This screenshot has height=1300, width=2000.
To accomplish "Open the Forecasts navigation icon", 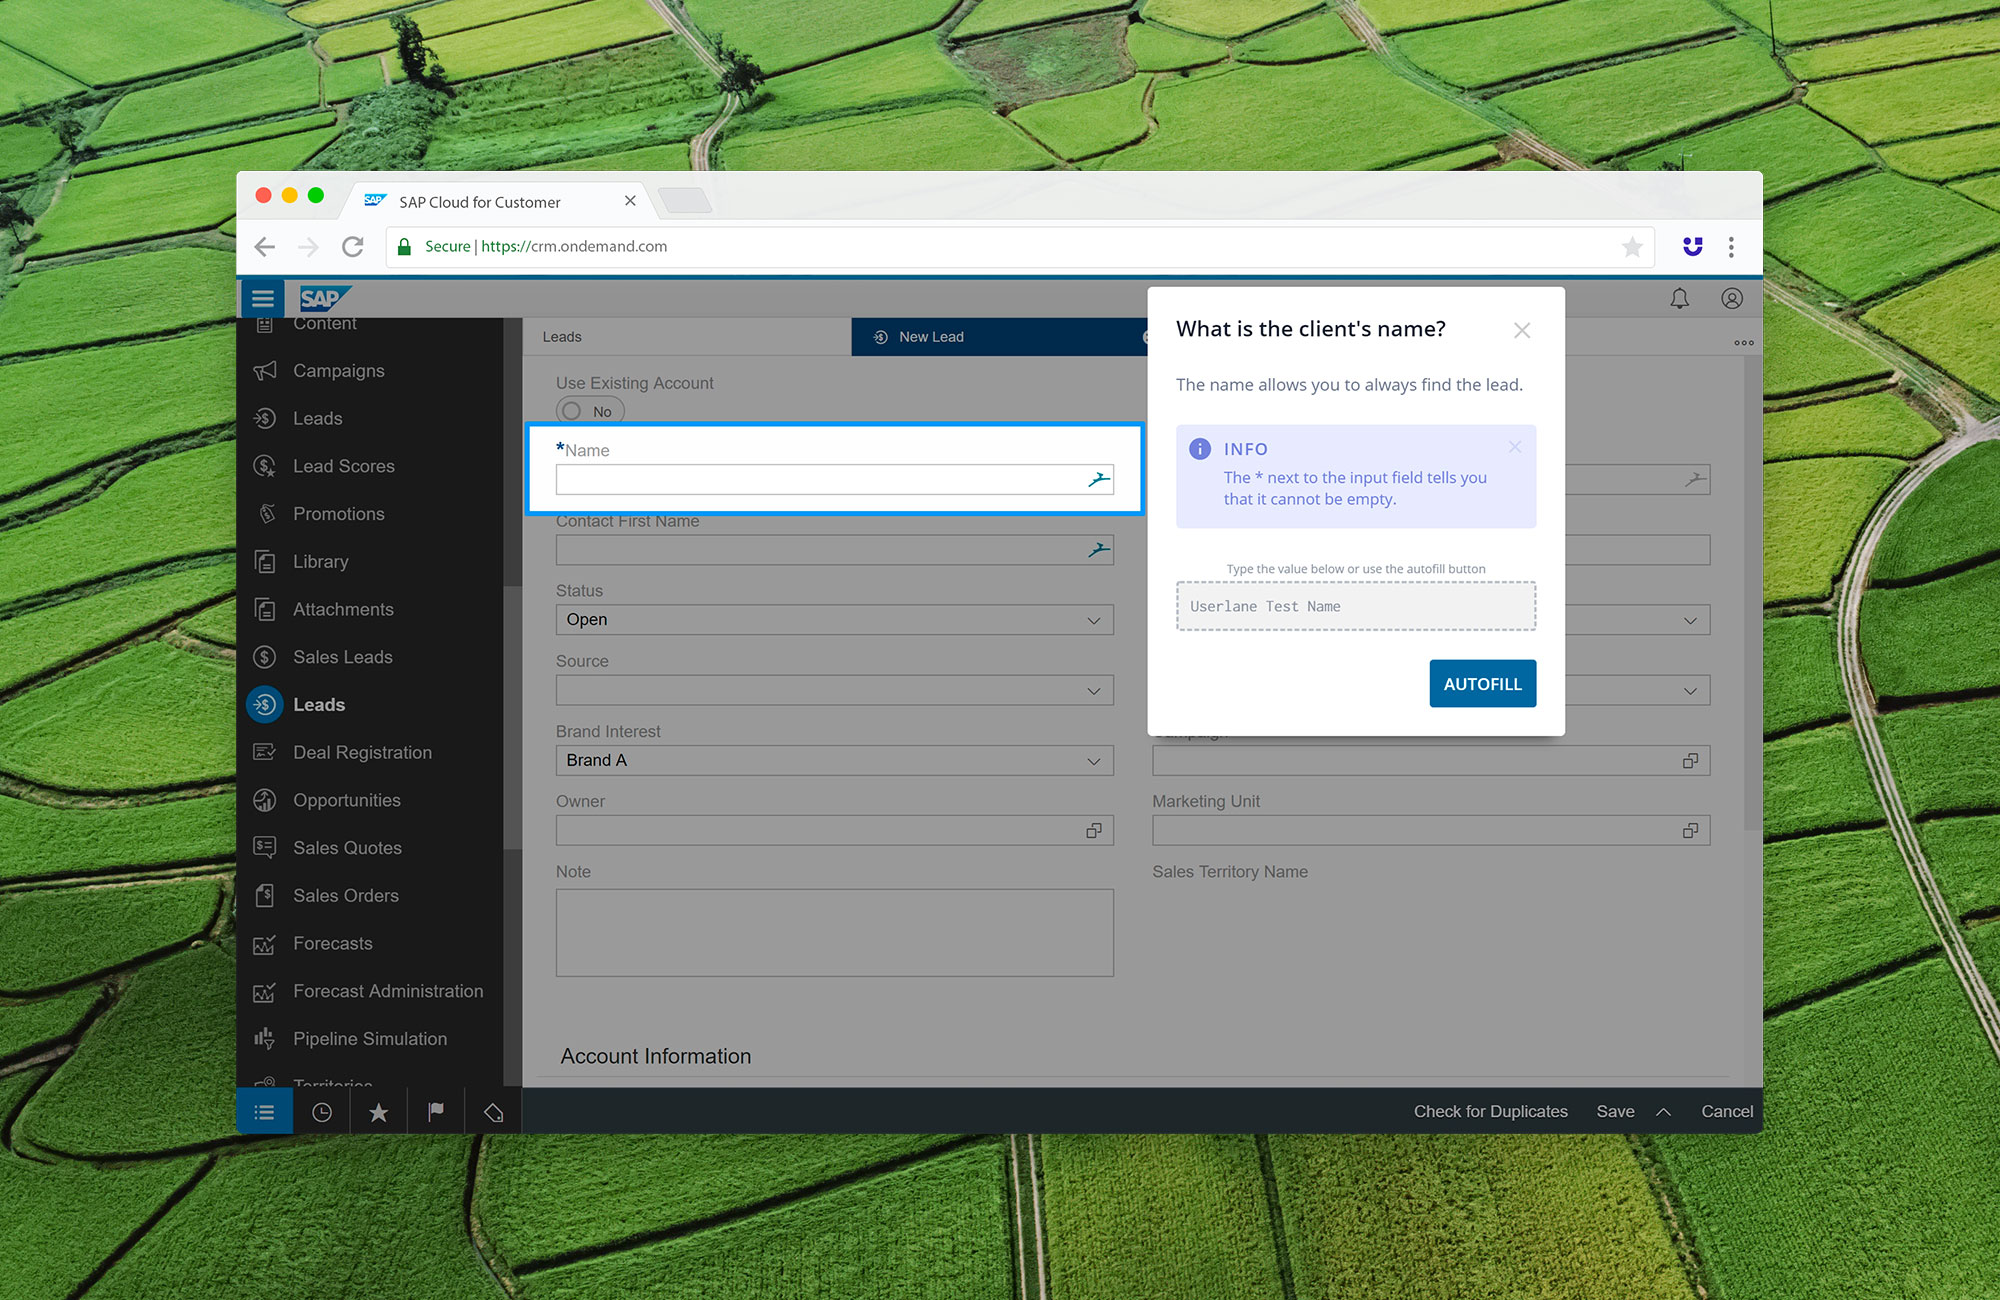I will coord(267,943).
